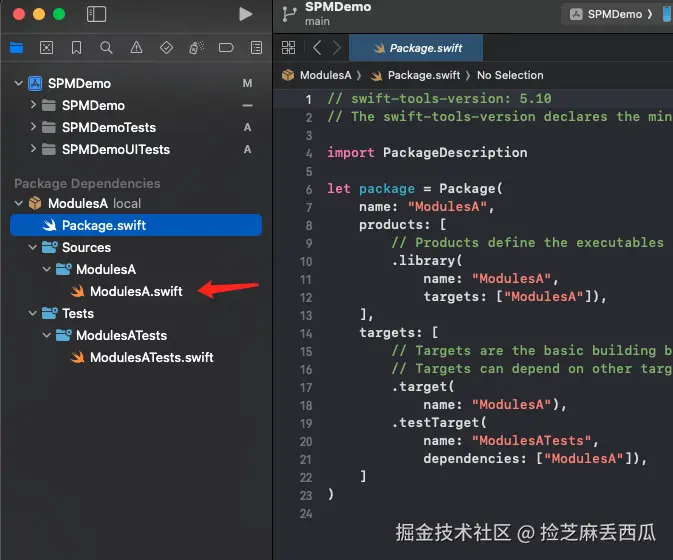Open the Test navigator diamond icon
This screenshot has width=673, height=560.
coord(166,48)
